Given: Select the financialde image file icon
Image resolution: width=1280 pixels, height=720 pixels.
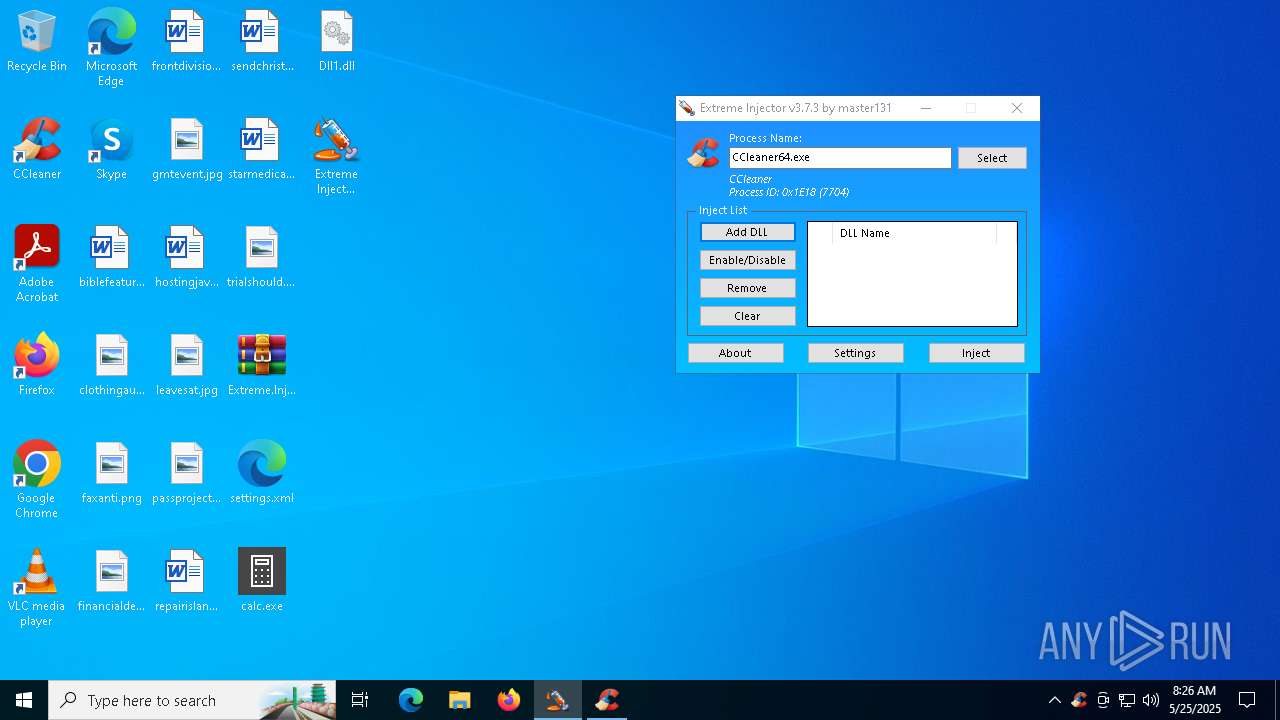Looking at the screenshot, I should pyautogui.click(x=111, y=582).
